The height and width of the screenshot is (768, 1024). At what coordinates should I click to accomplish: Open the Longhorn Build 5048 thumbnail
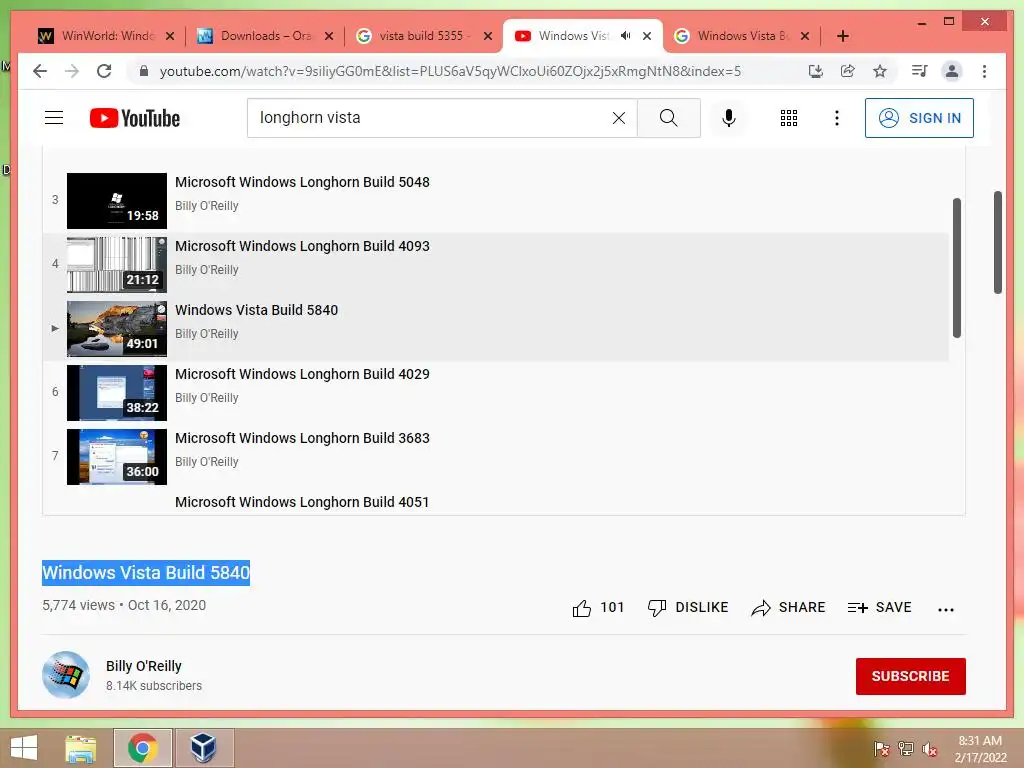click(117, 200)
